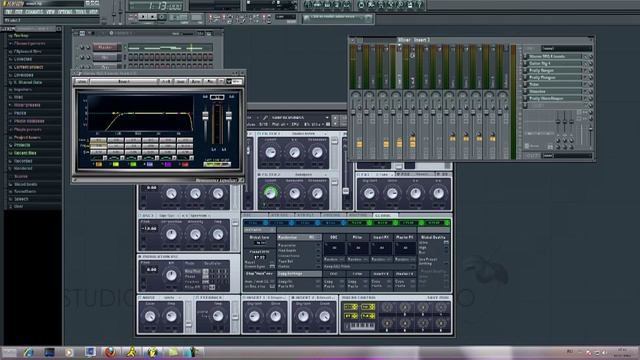Click the Filter 1 Cutoff knob in Massive
The width and height of the screenshot is (640, 360).
coord(270,153)
